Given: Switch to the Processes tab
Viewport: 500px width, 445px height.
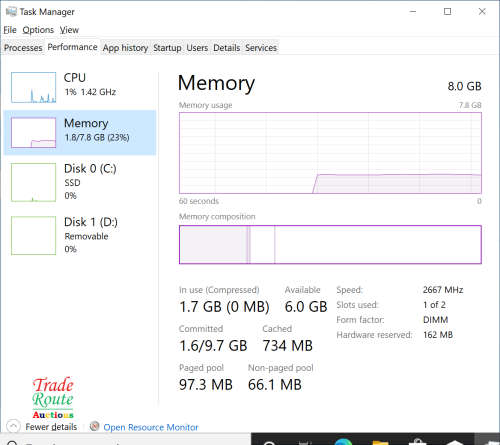Looking at the screenshot, I should (x=23, y=48).
